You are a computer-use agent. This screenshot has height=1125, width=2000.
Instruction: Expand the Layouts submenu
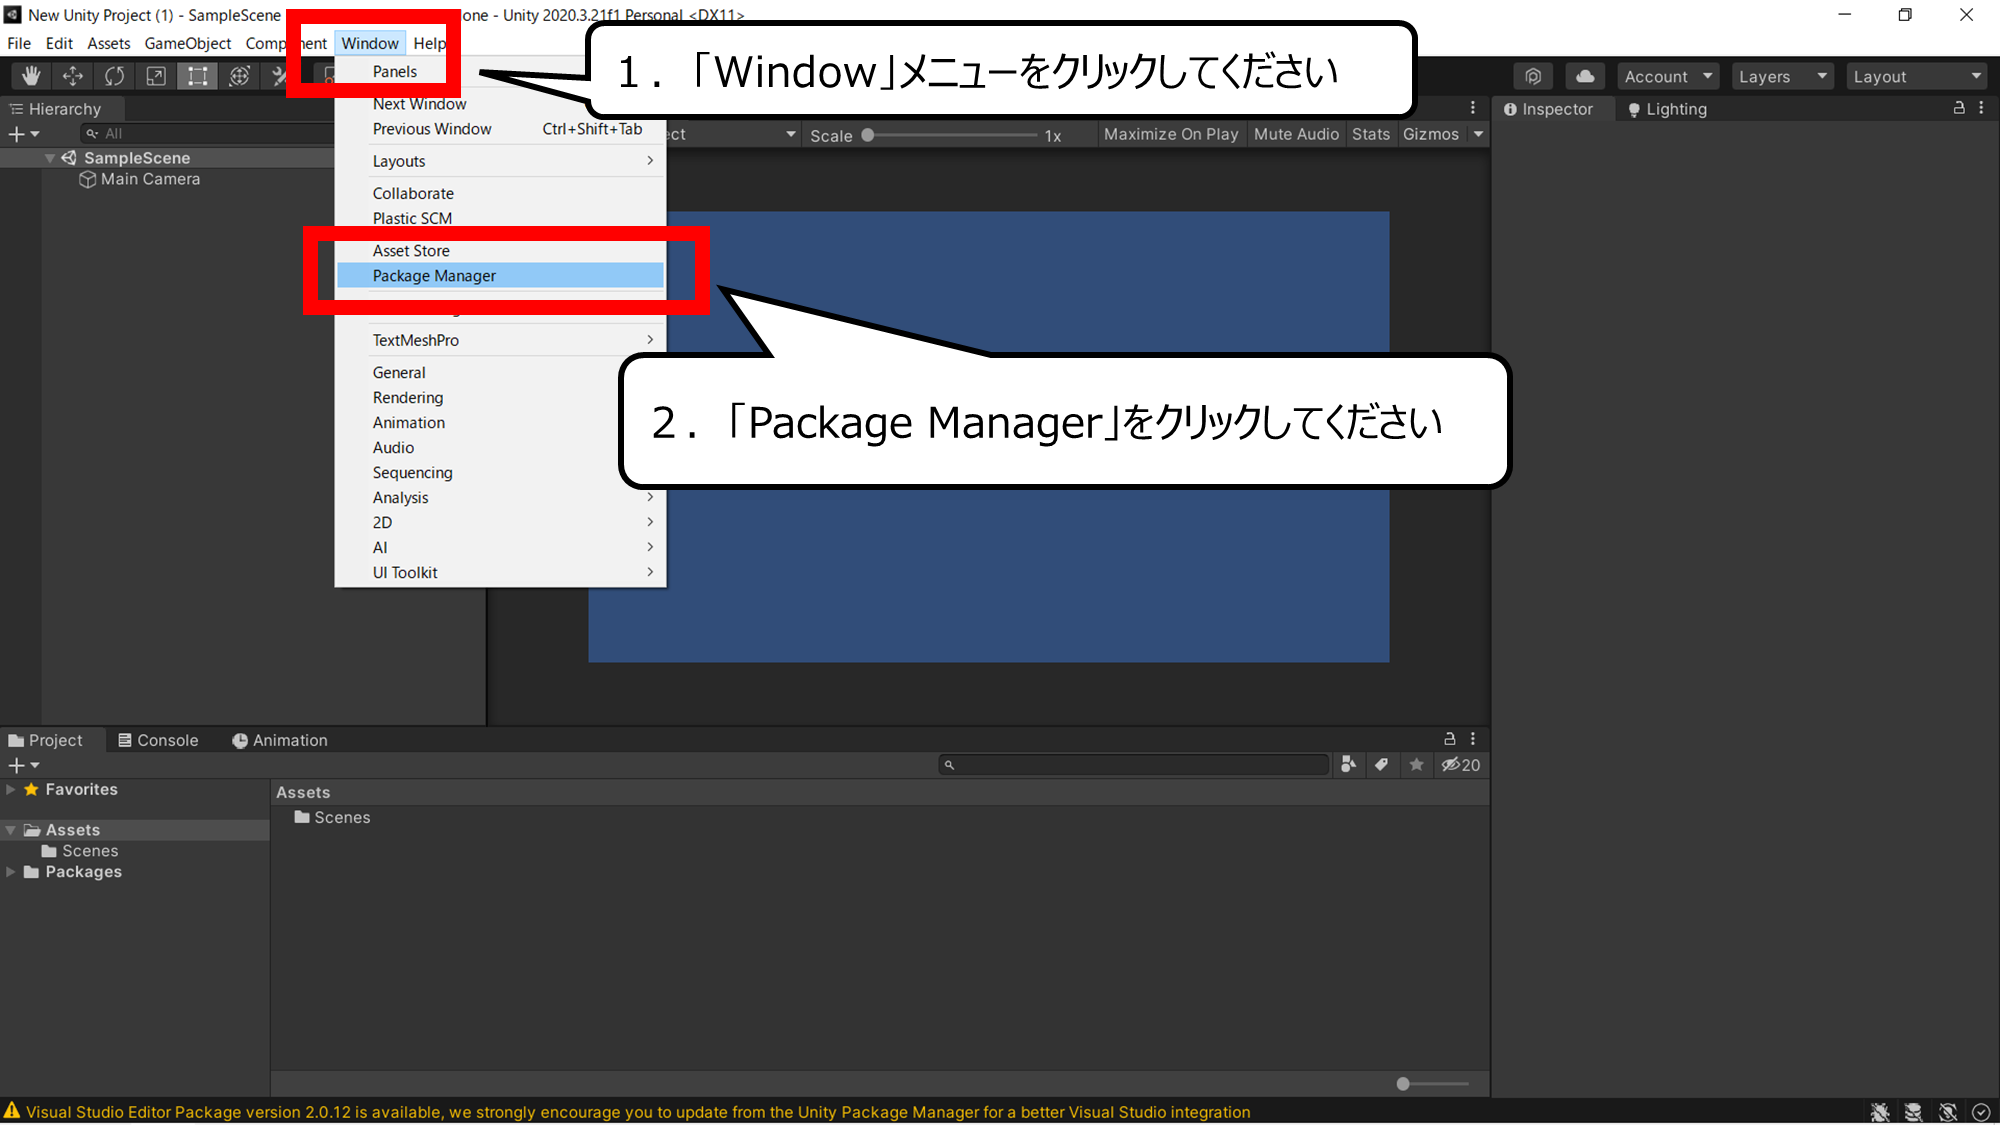pos(500,161)
